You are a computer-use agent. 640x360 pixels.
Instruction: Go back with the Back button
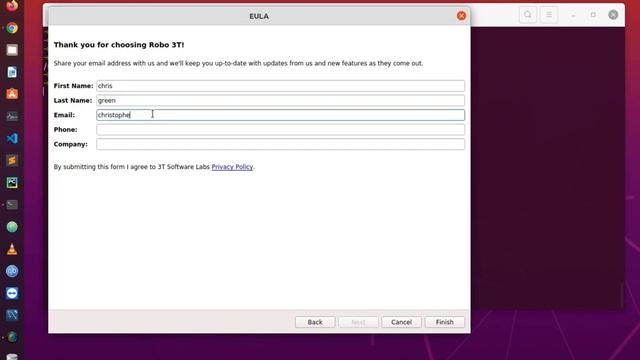tap(315, 322)
